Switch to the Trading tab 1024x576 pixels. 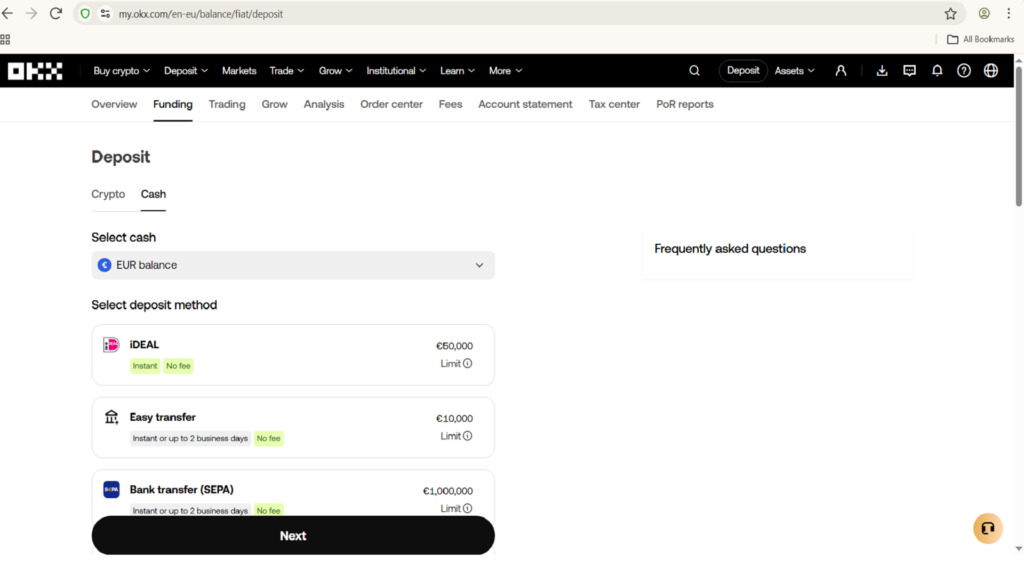click(227, 104)
